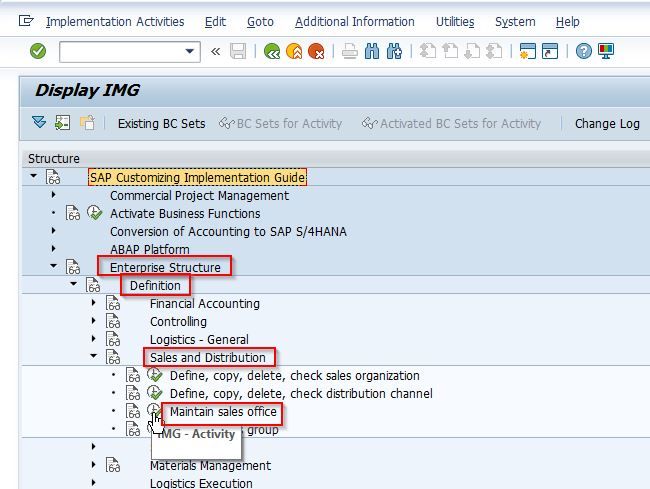650x489 pixels.
Task: Open the Help menu
Action: click(x=567, y=22)
